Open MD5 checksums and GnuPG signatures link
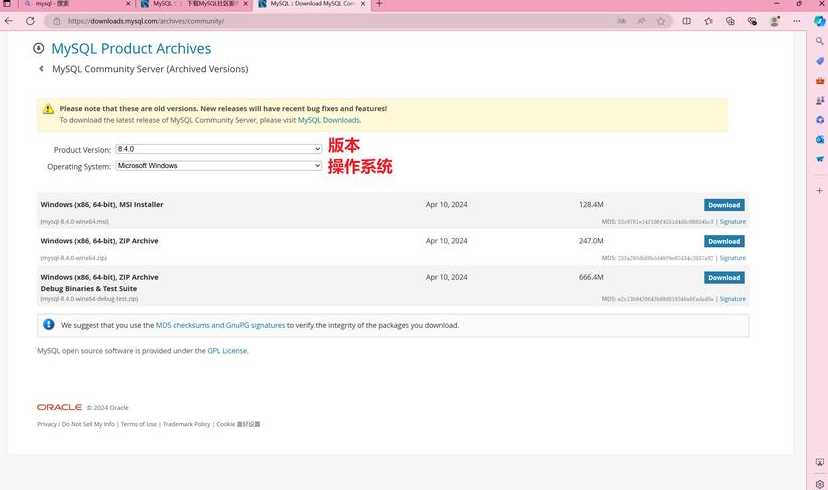Viewport: 828px width, 490px height. tap(220, 325)
